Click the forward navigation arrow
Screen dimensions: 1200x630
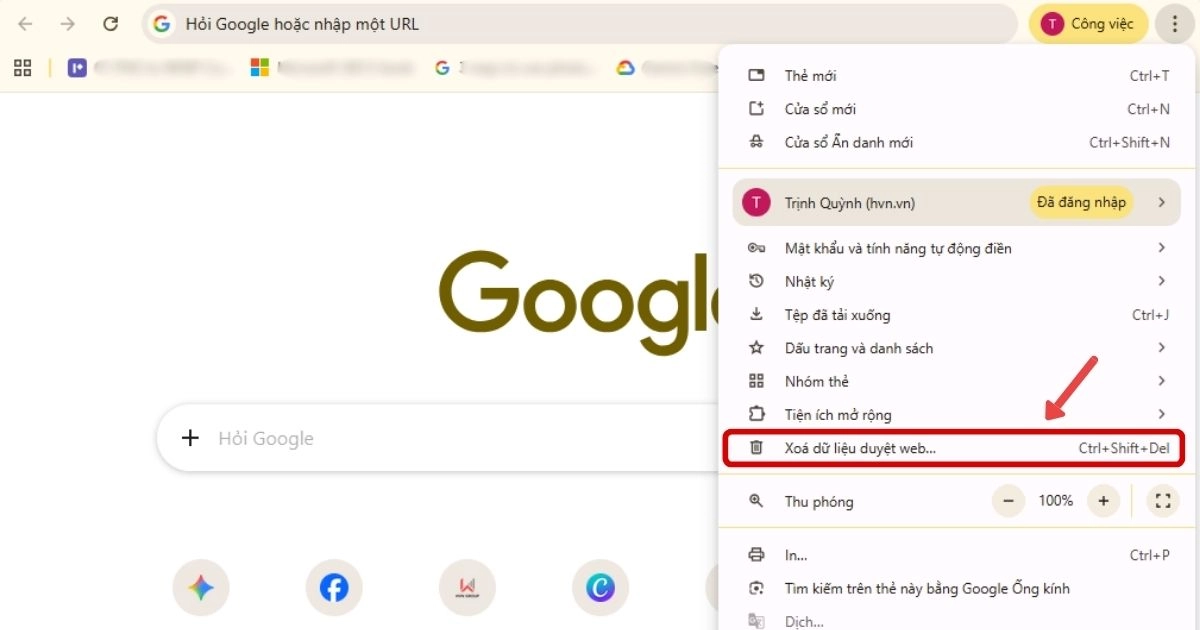coord(67,24)
